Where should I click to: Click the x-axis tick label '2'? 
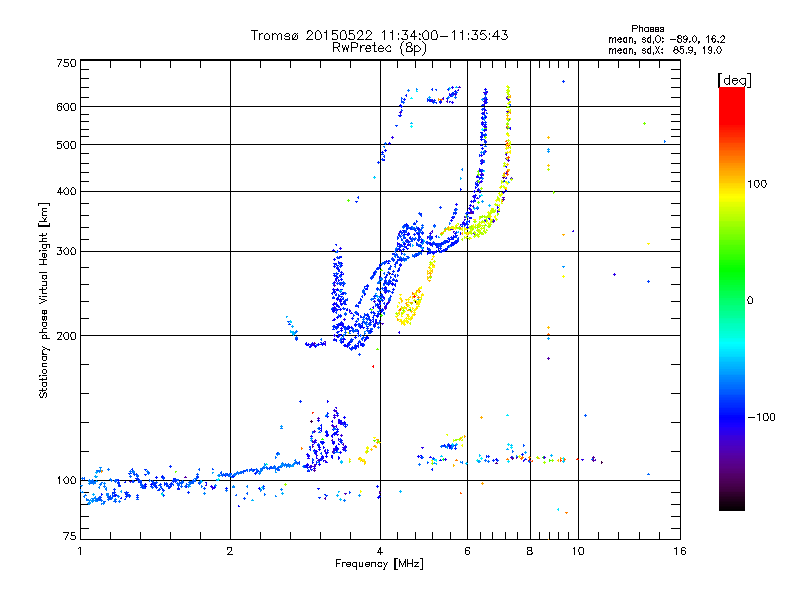tap(230, 551)
